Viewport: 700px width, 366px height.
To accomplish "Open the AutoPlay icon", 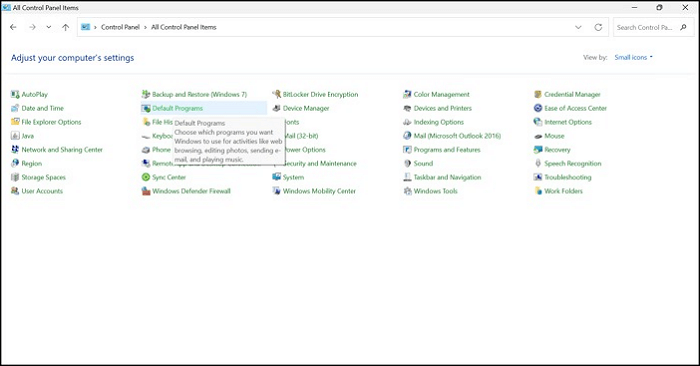I will (15, 94).
